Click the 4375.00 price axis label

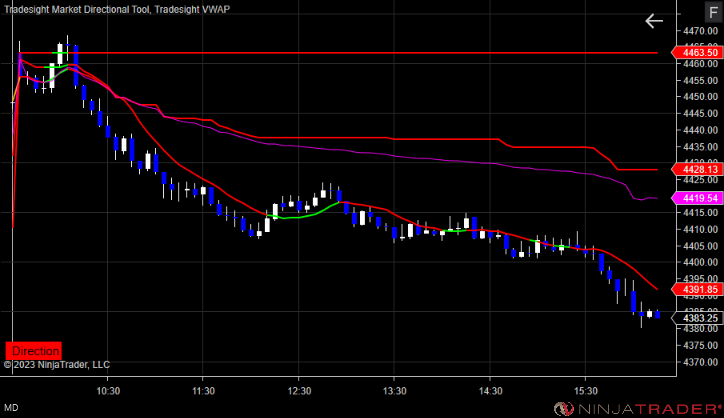pos(700,345)
